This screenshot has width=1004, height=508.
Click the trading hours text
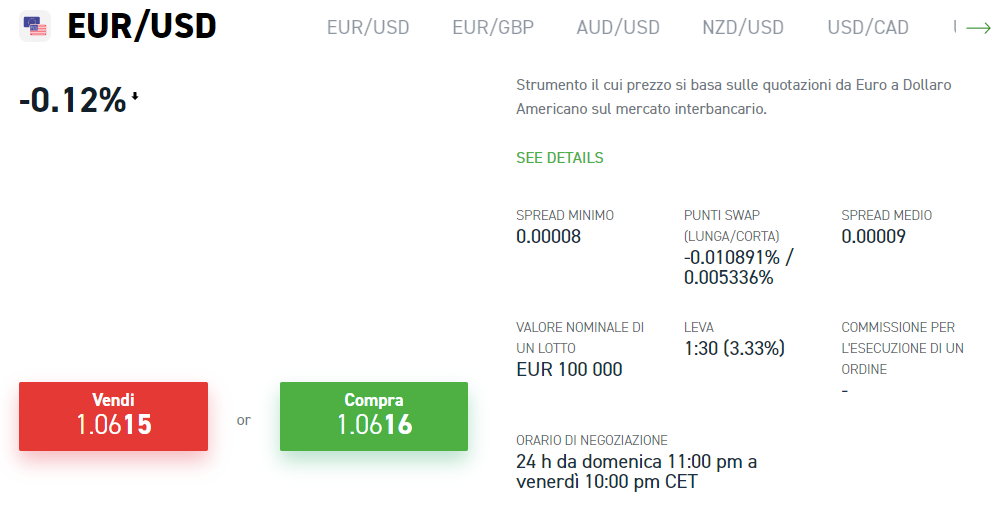(x=636, y=471)
